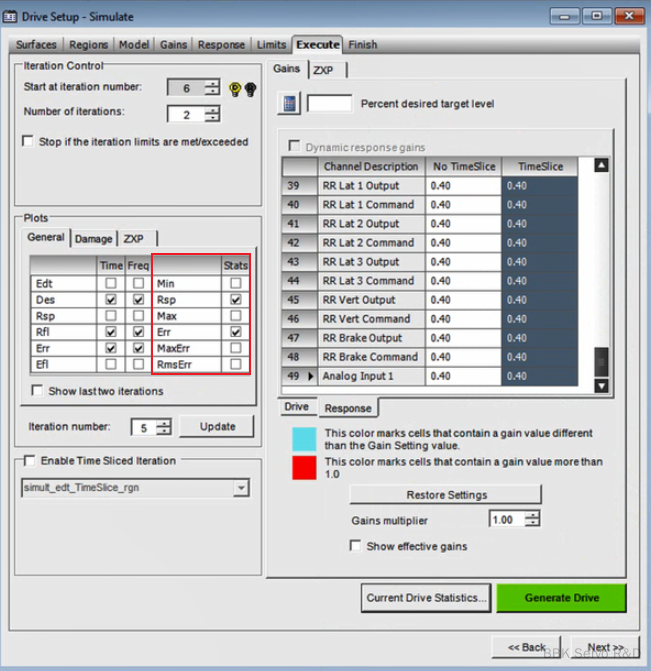Click in the Percent desired target level field

330,103
